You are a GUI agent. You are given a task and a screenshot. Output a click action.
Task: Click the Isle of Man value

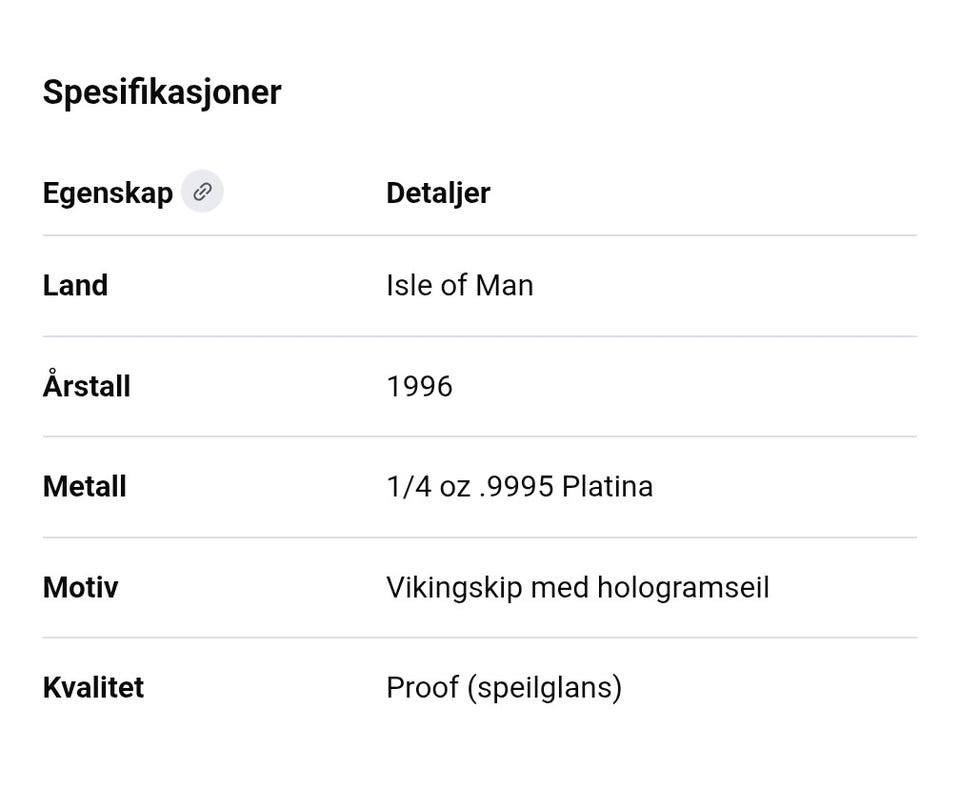[x=459, y=285]
